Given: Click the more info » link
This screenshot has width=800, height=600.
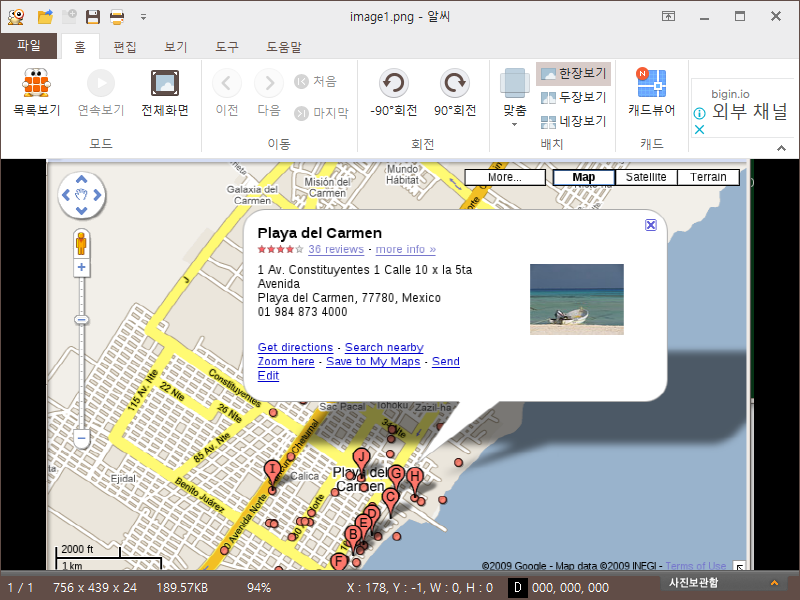Looking at the screenshot, I should click(406, 249).
